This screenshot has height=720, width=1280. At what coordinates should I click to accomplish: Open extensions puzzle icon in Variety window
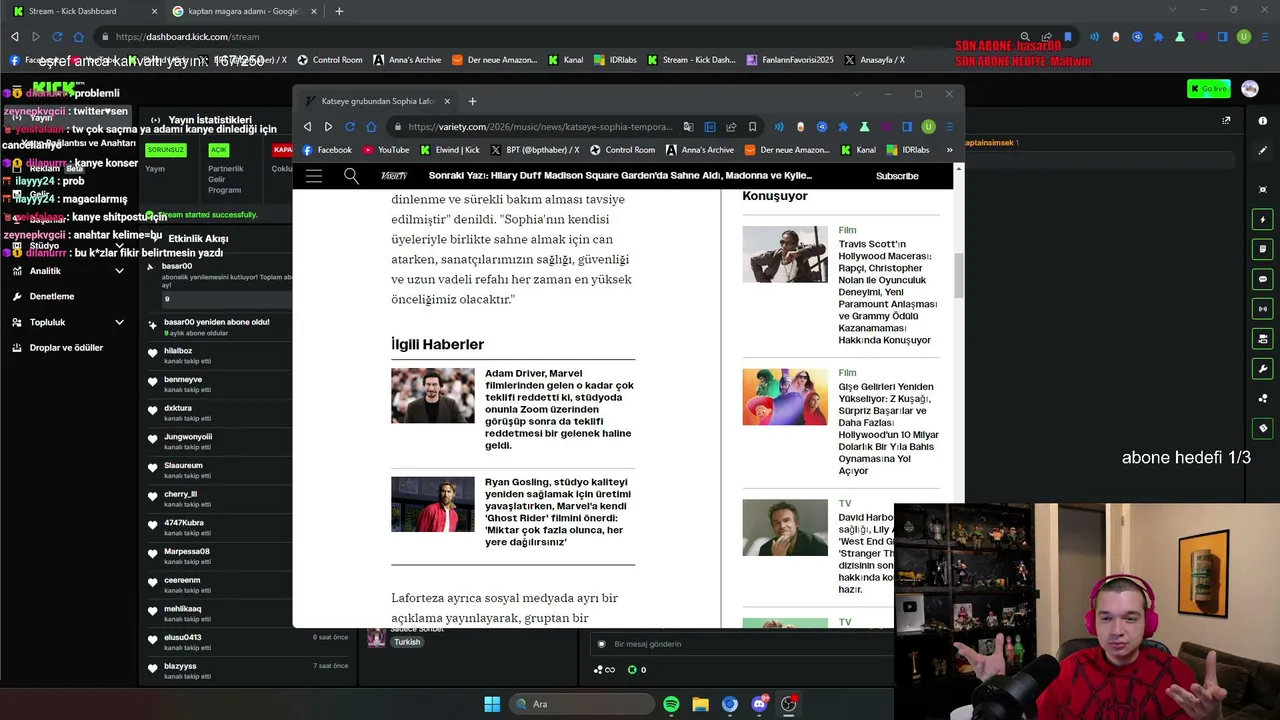point(843,127)
